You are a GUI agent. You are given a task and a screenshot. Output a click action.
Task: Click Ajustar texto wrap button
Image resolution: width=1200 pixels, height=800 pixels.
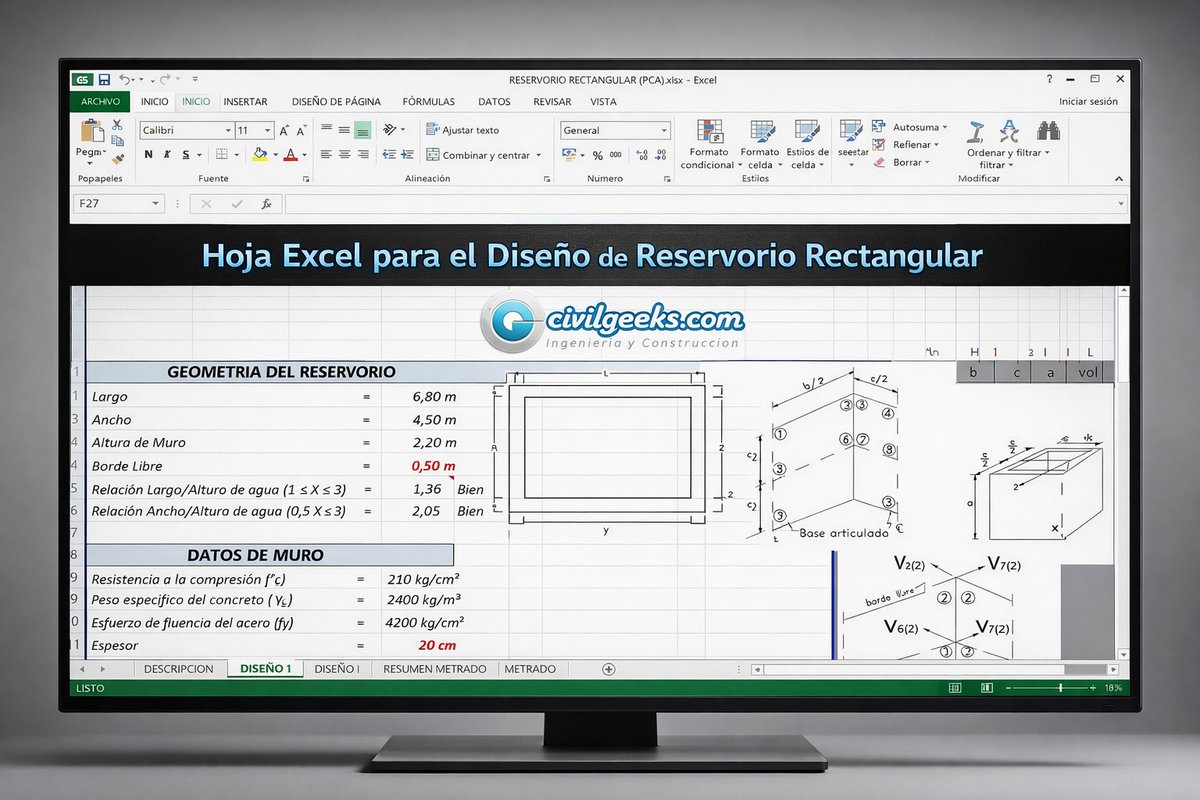coord(462,130)
